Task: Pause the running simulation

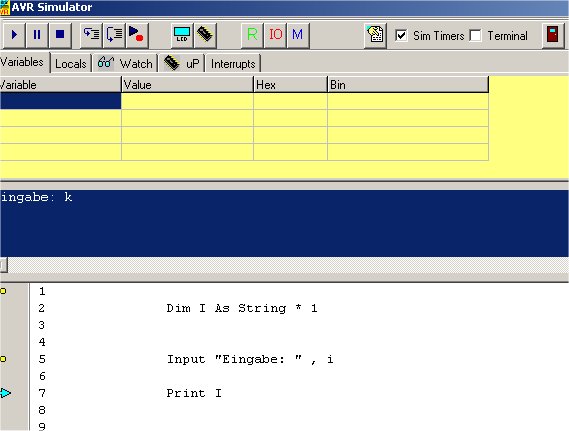Action: click(37, 35)
